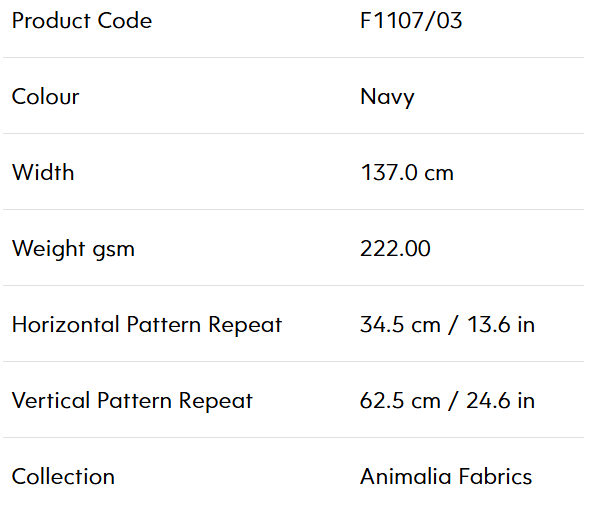Image resolution: width=592 pixels, height=528 pixels.
Task: Click the word Repeat in Horizontal row
Action: 245,325
